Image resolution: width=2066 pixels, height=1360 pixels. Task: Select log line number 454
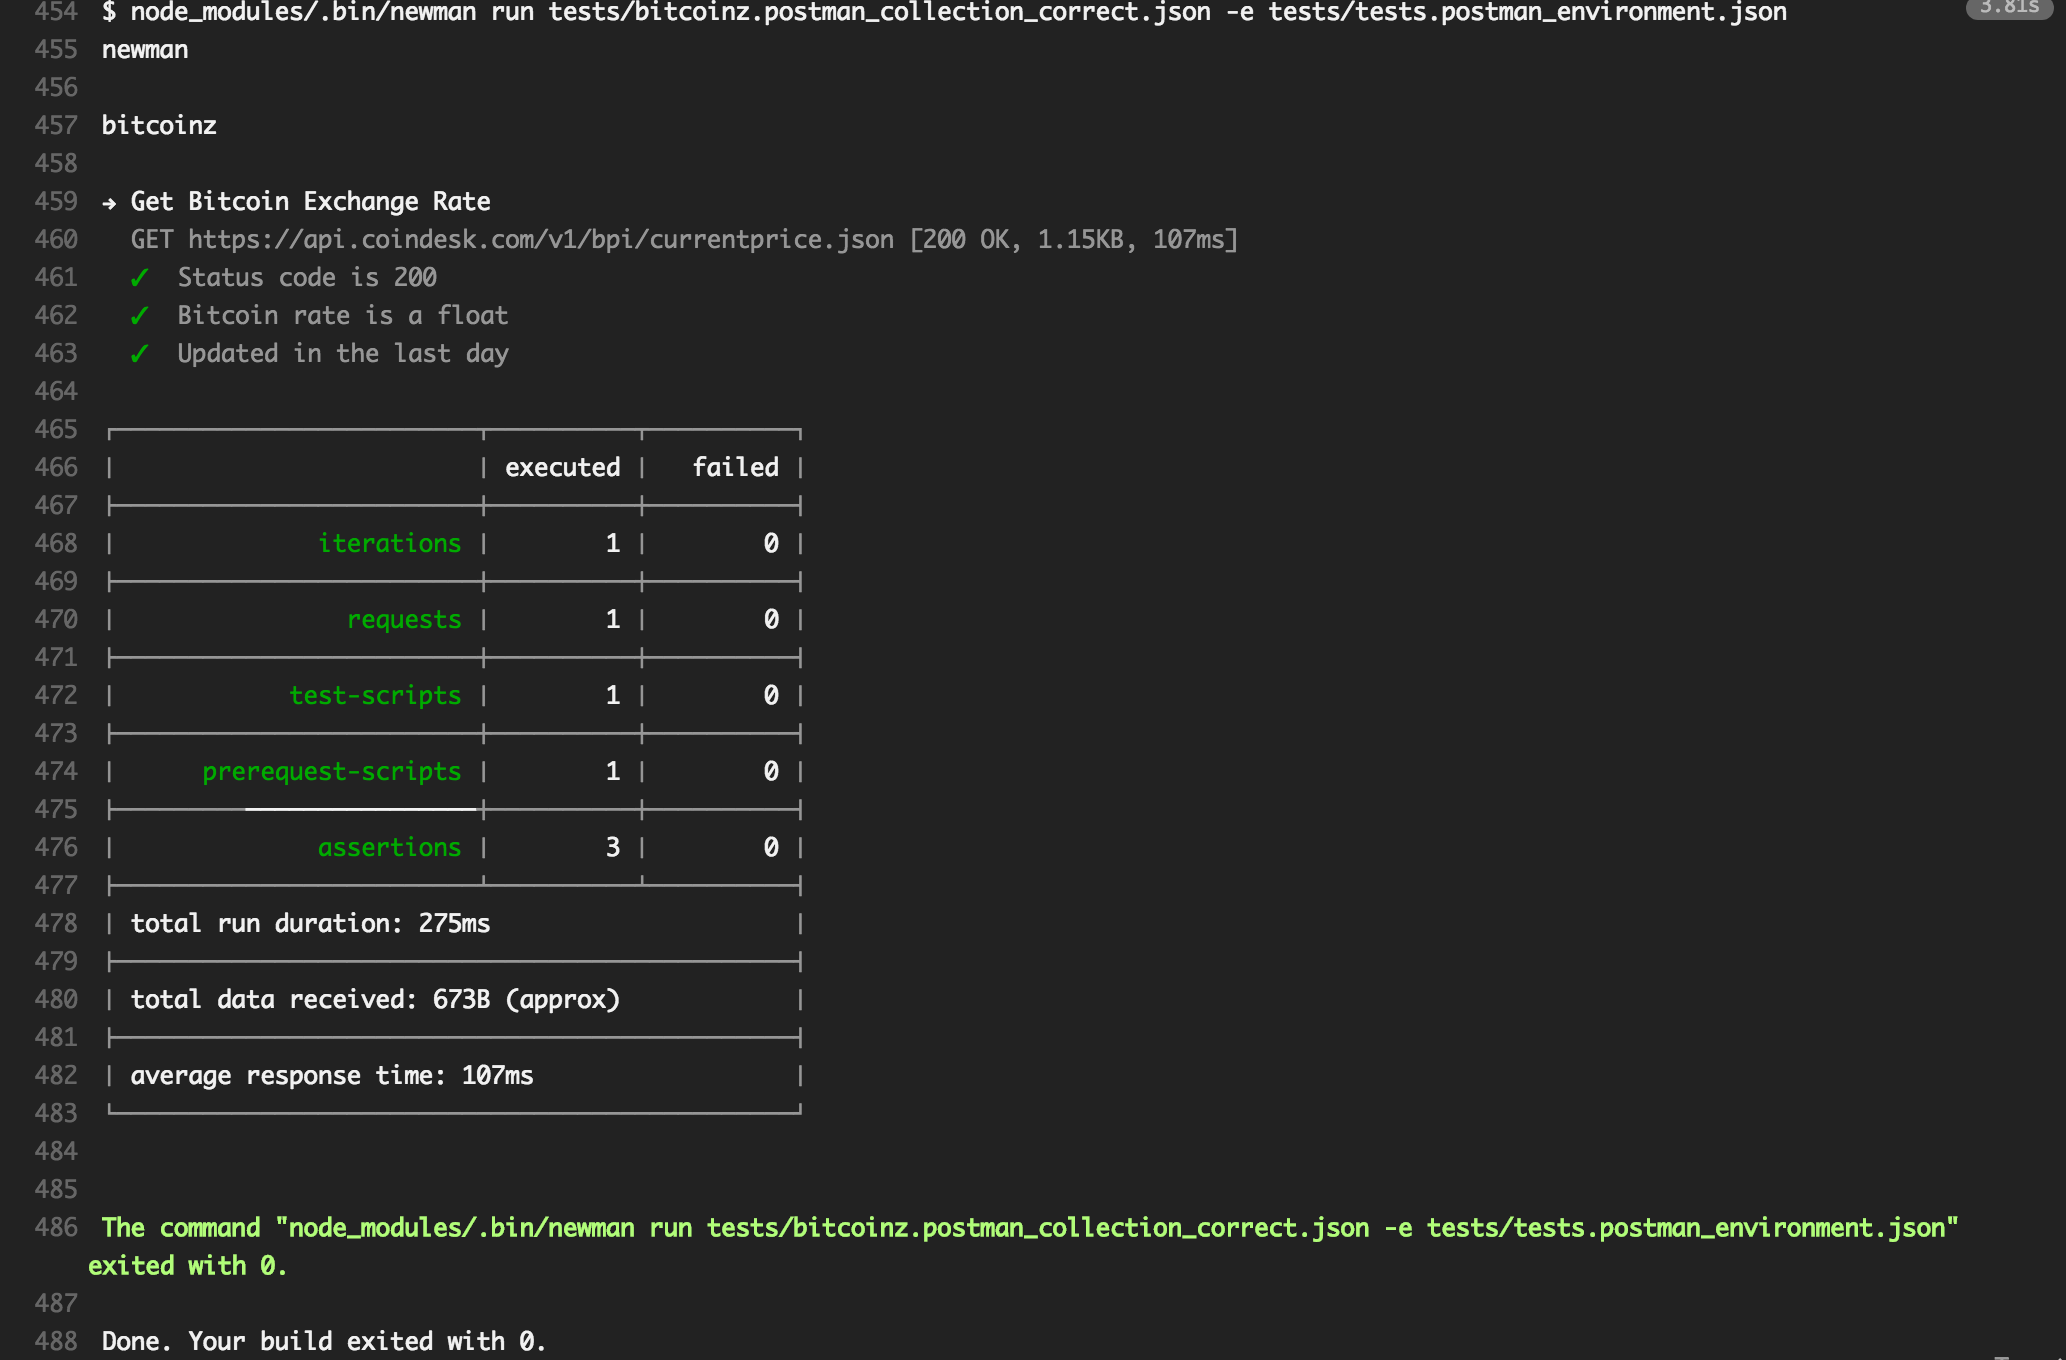56,12
